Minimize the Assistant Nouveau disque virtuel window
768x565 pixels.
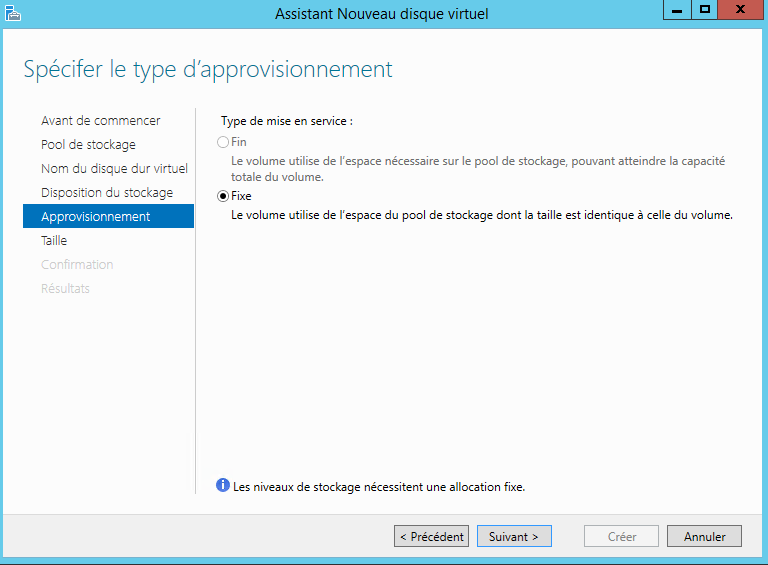click(x=677, y=10)
